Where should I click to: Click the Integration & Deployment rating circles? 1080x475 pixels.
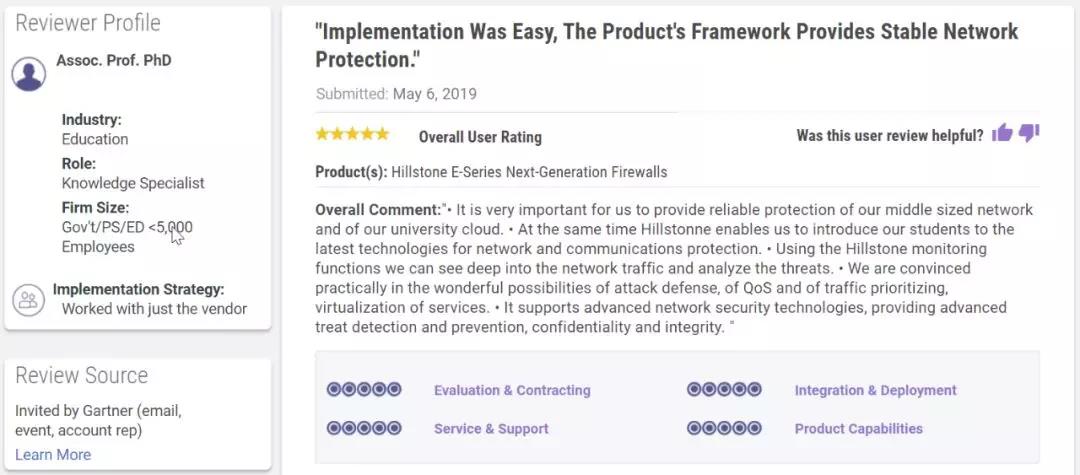coord(724,390)
